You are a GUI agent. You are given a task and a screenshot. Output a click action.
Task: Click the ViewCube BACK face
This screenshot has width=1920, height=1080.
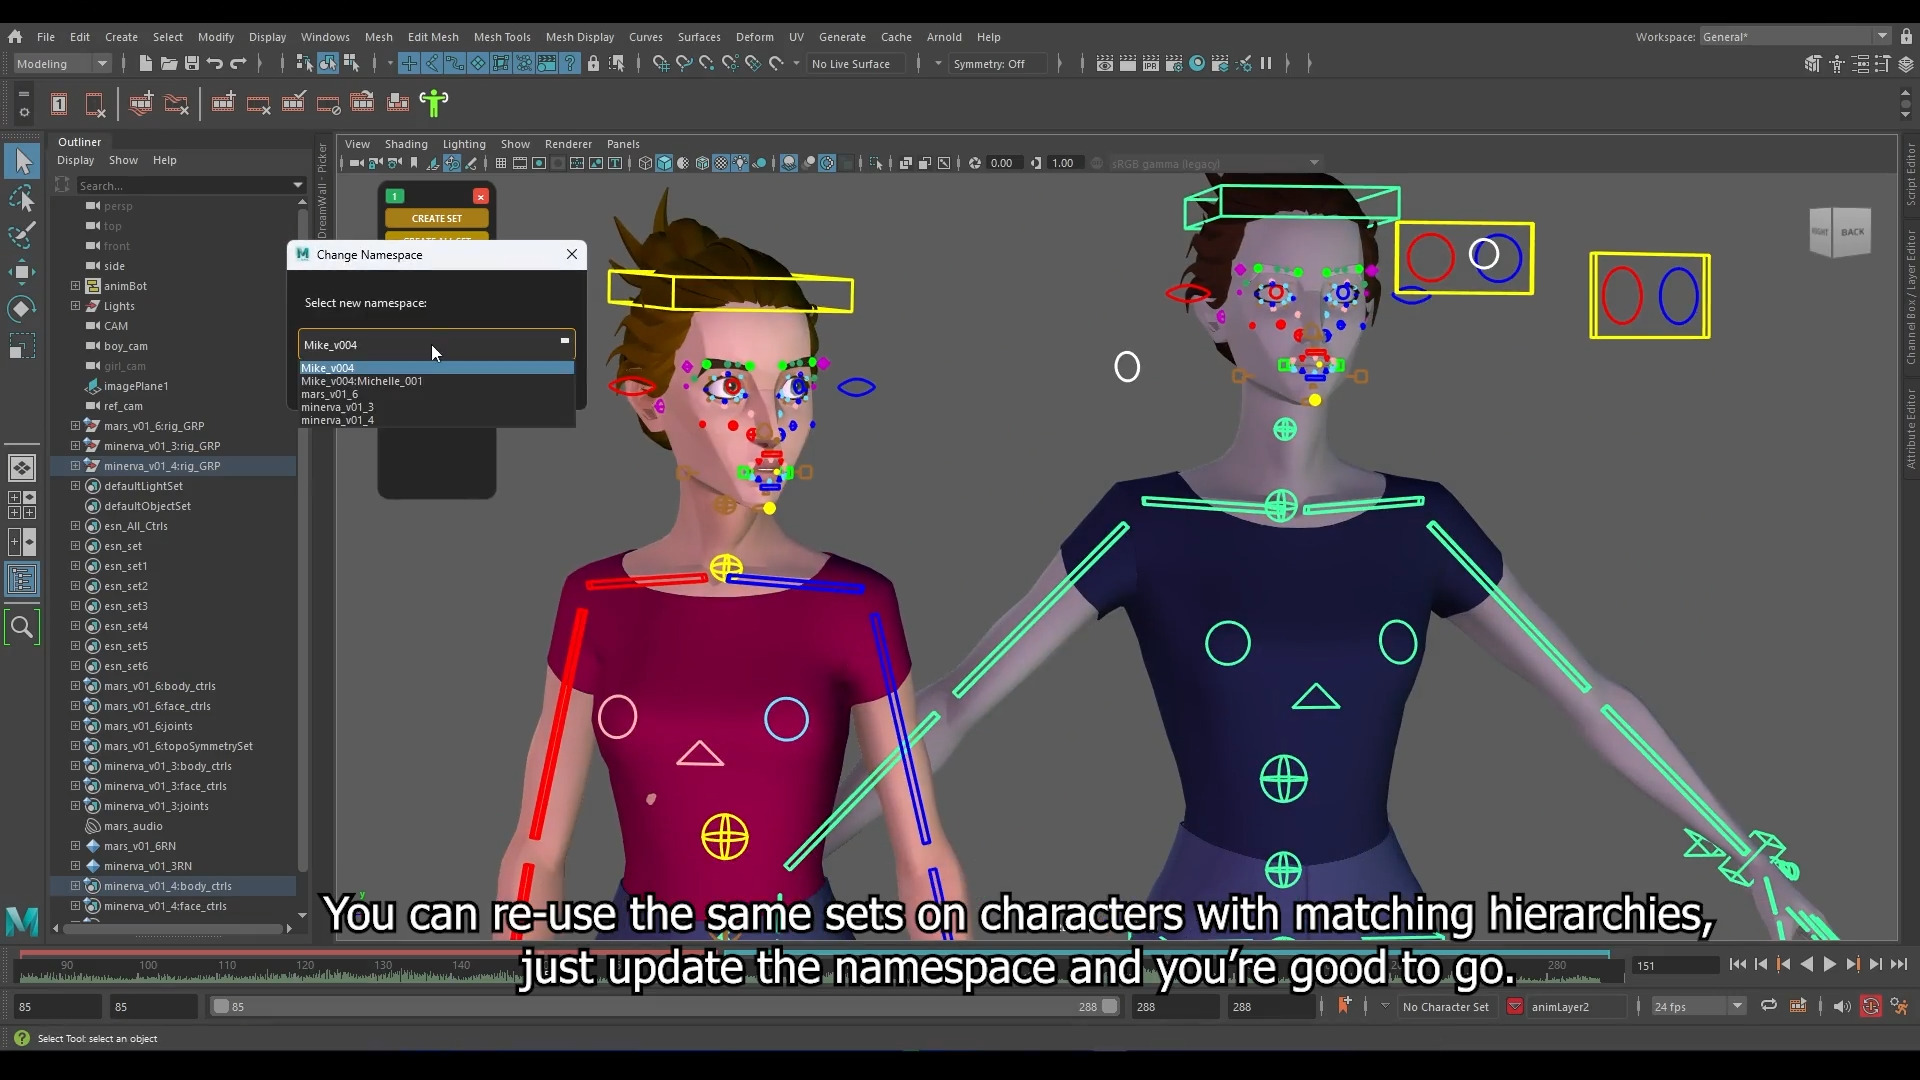1852,232
